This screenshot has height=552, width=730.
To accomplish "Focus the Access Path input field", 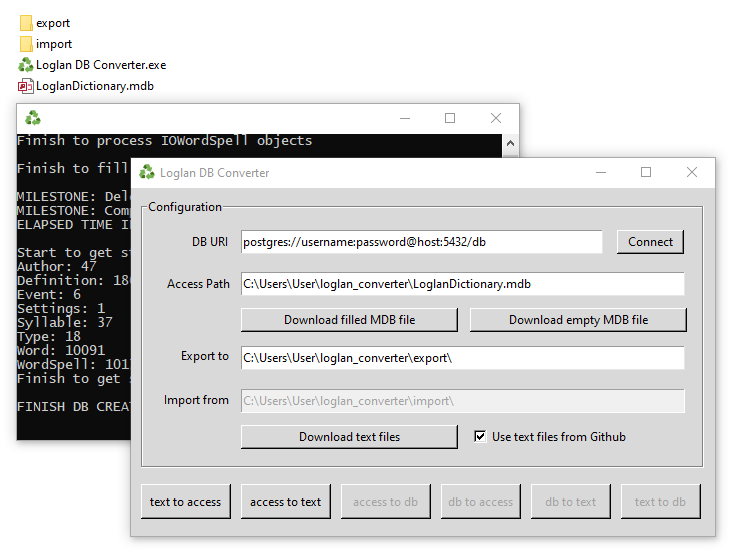I will (463, 284).
